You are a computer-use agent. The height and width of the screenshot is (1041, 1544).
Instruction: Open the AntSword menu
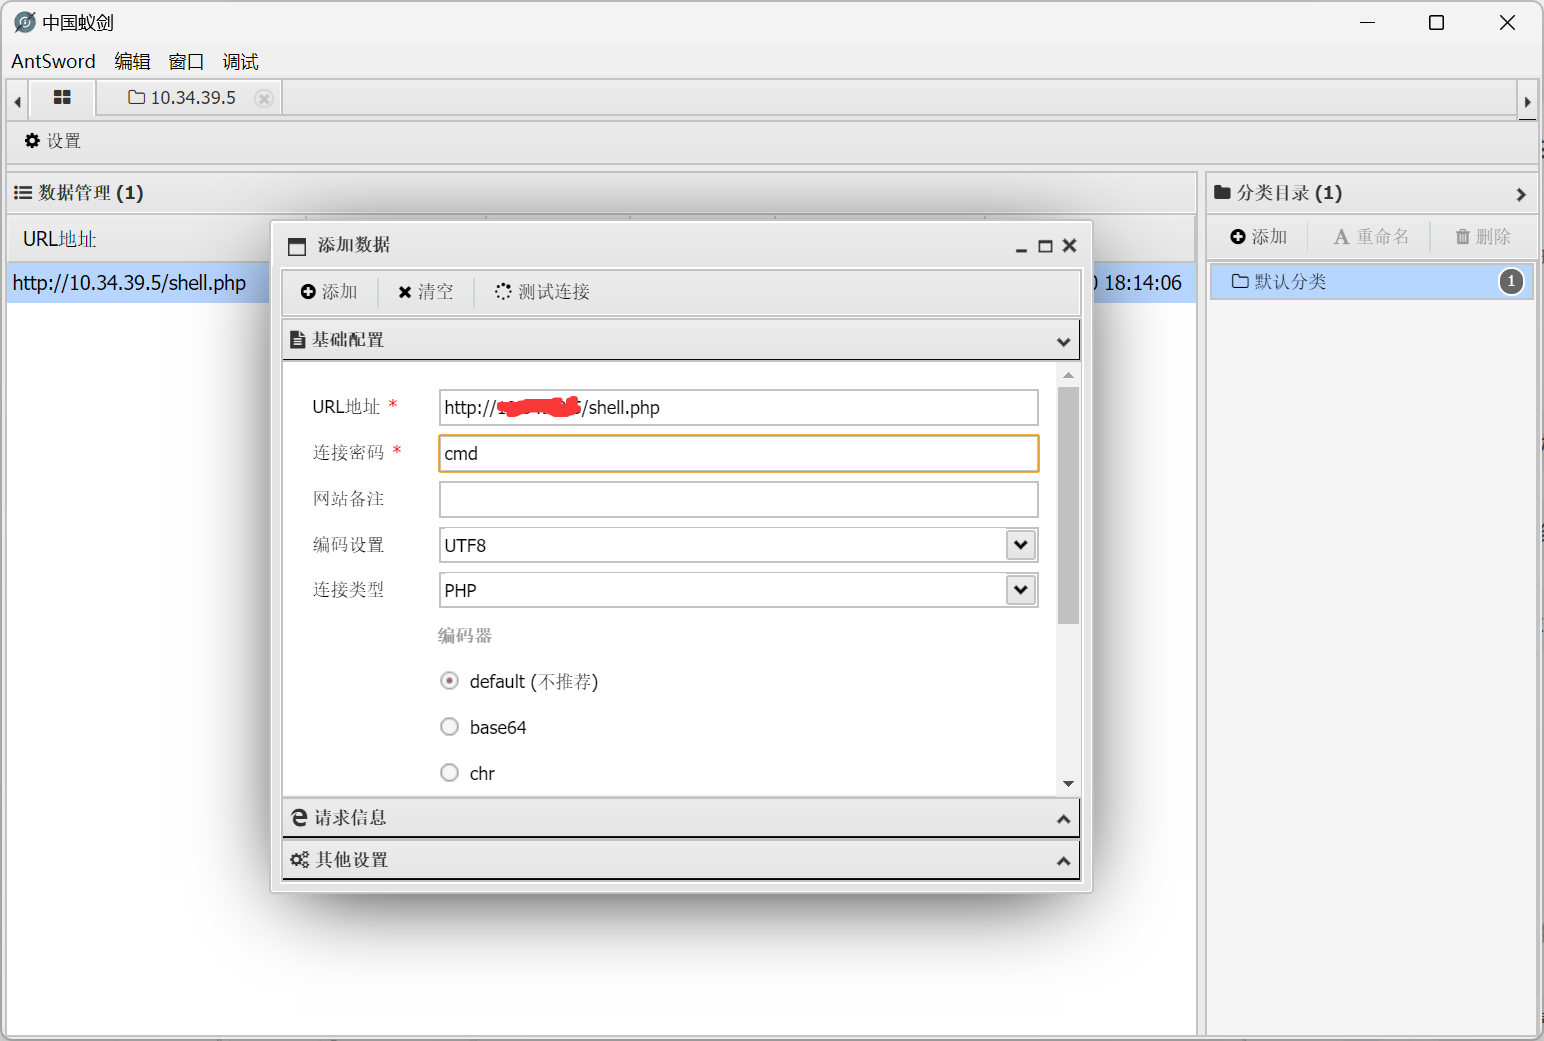click(x=53, y=62)
